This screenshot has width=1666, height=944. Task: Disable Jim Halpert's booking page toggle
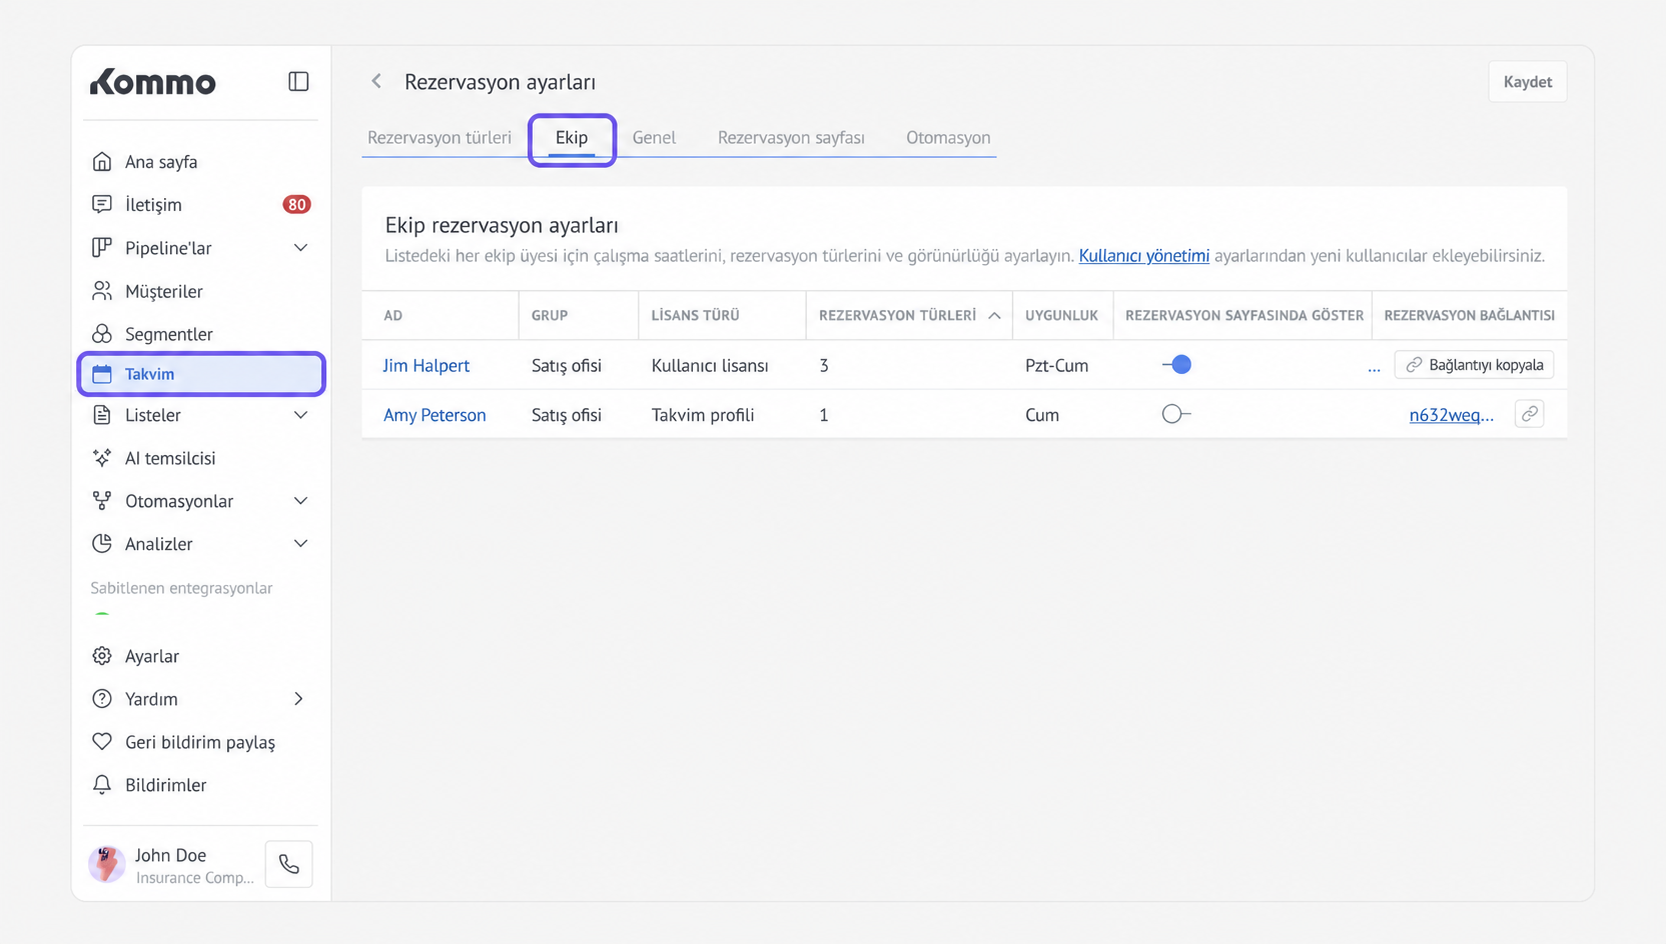coord(1177,365)
